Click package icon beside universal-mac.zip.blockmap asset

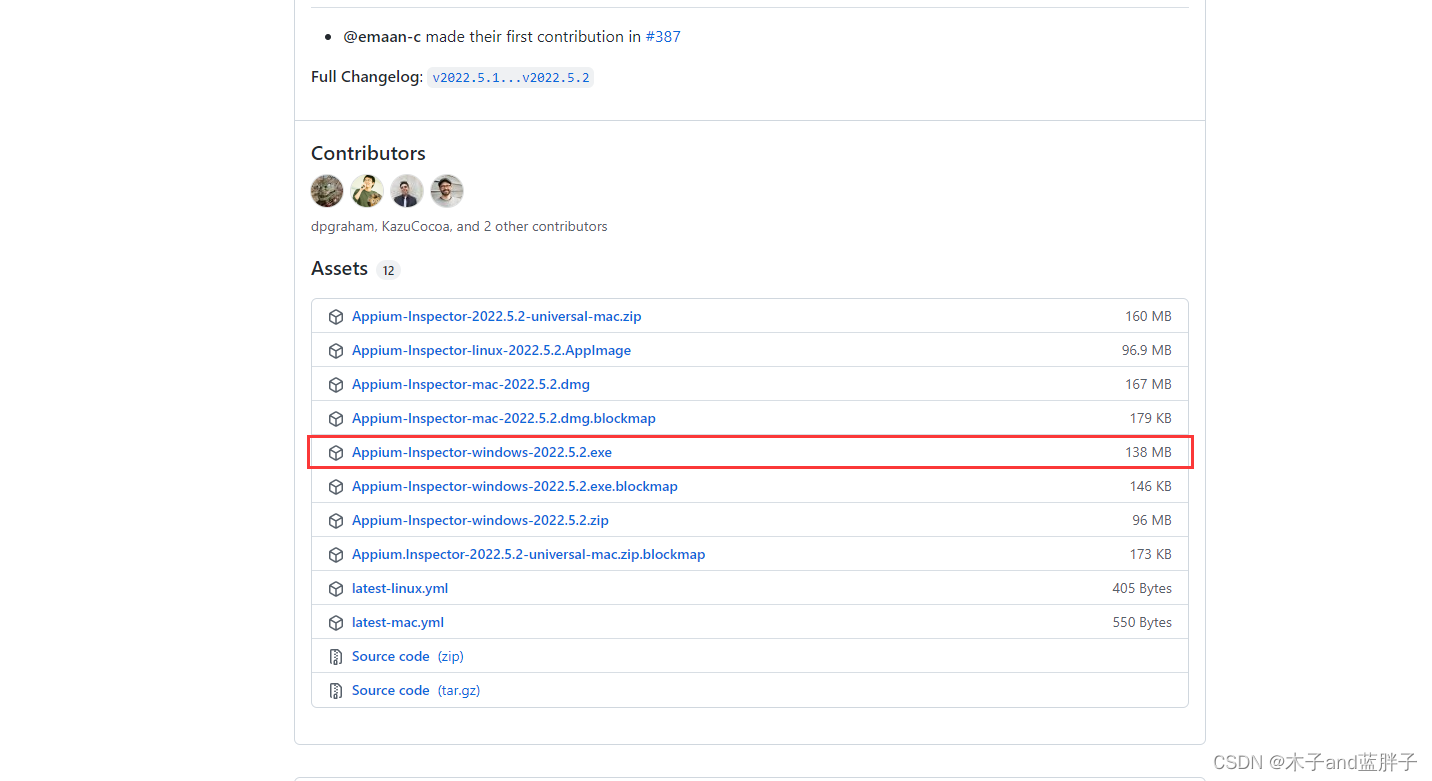coord(336,555)
